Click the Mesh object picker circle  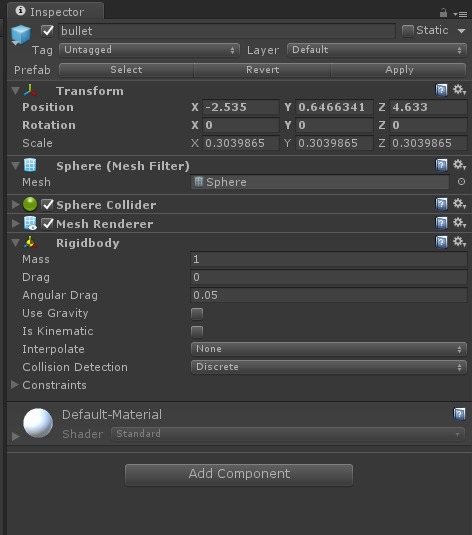click(461, 182)
